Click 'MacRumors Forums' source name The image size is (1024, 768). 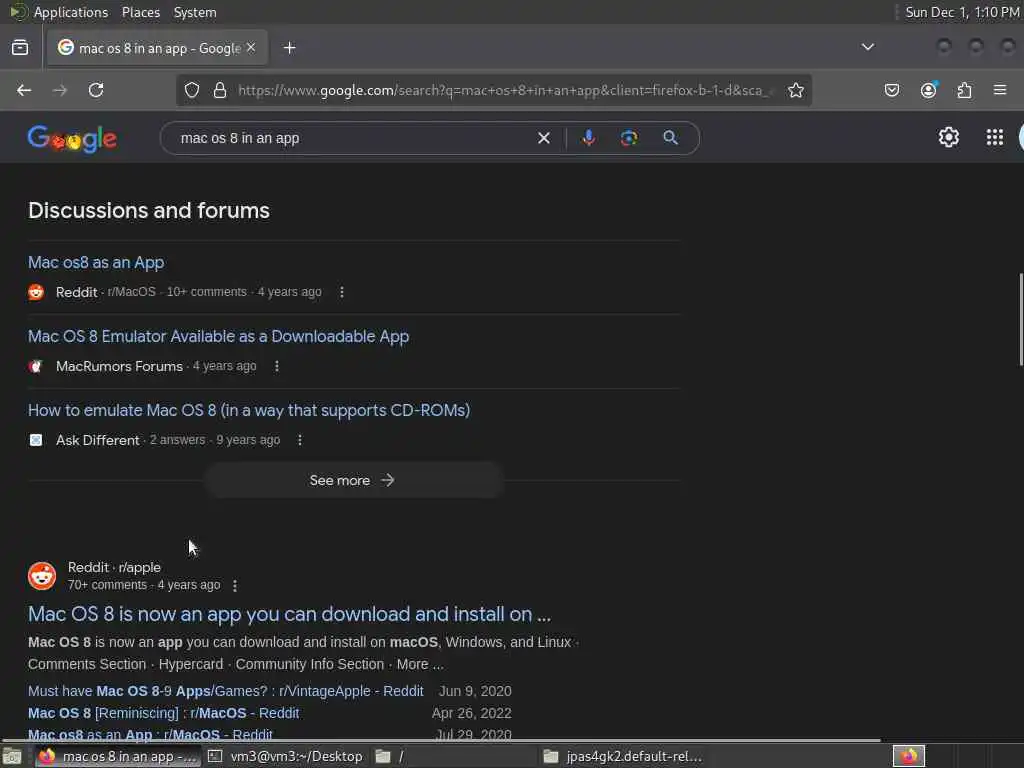click(120, 366)
